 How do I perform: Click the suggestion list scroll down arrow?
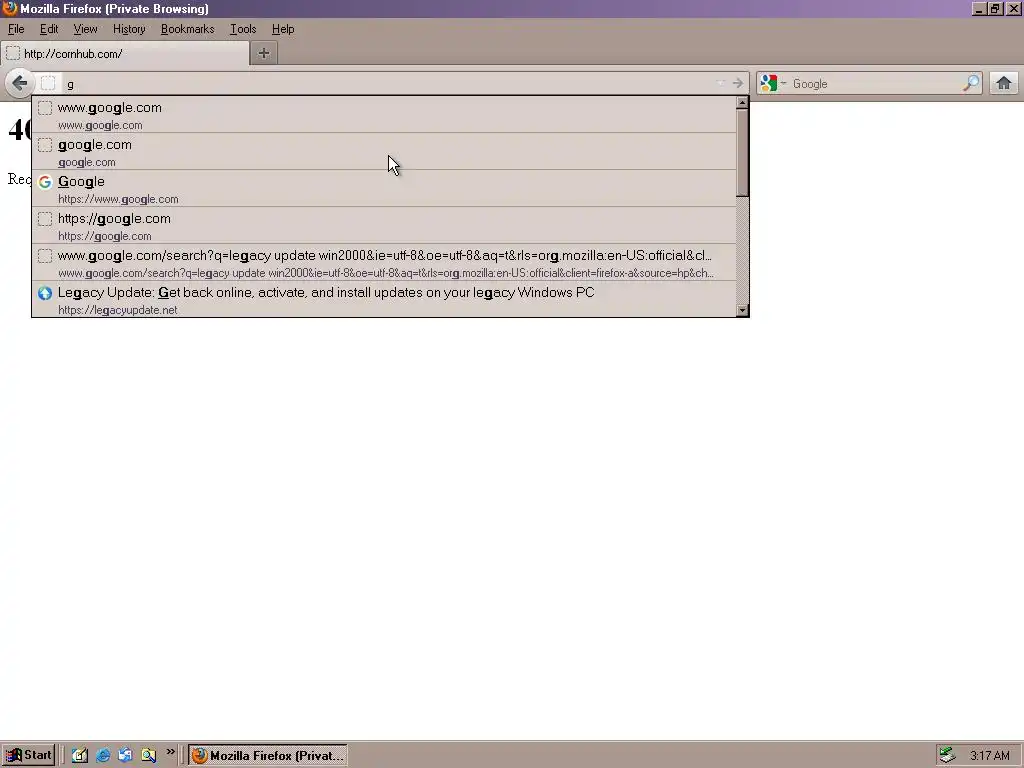point(742,310)
